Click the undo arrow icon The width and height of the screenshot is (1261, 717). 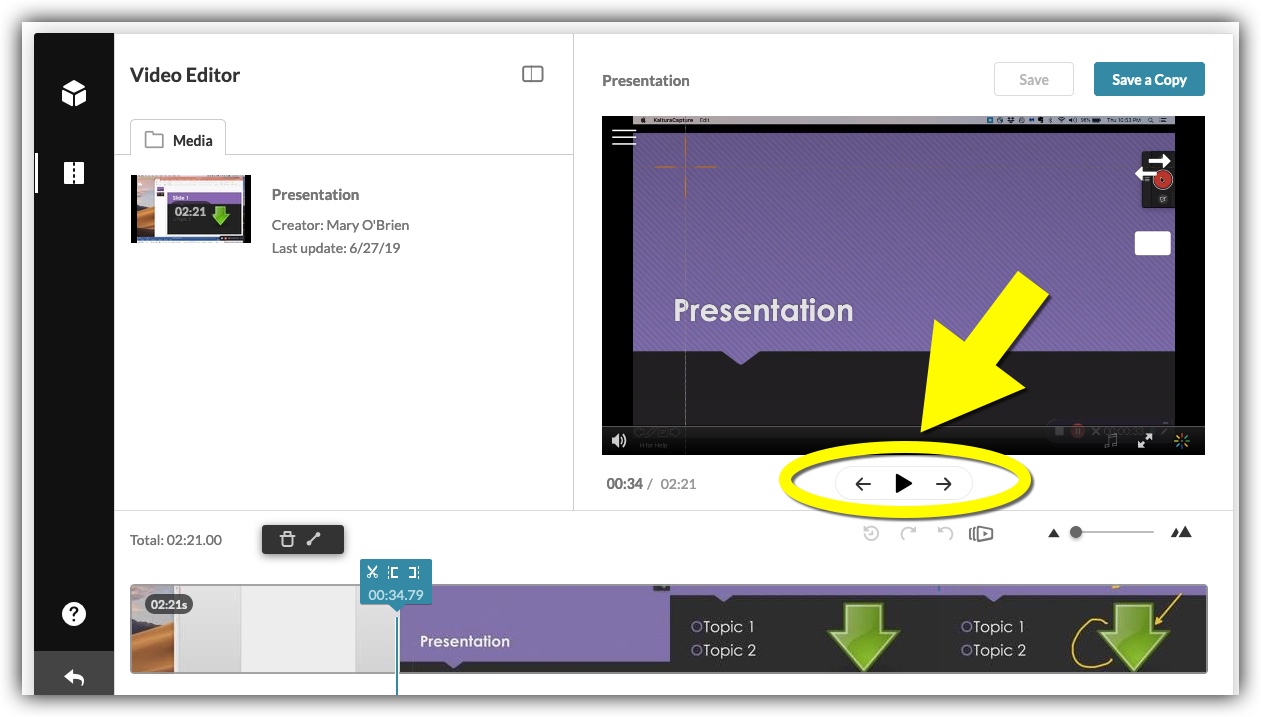click(944, 533)
